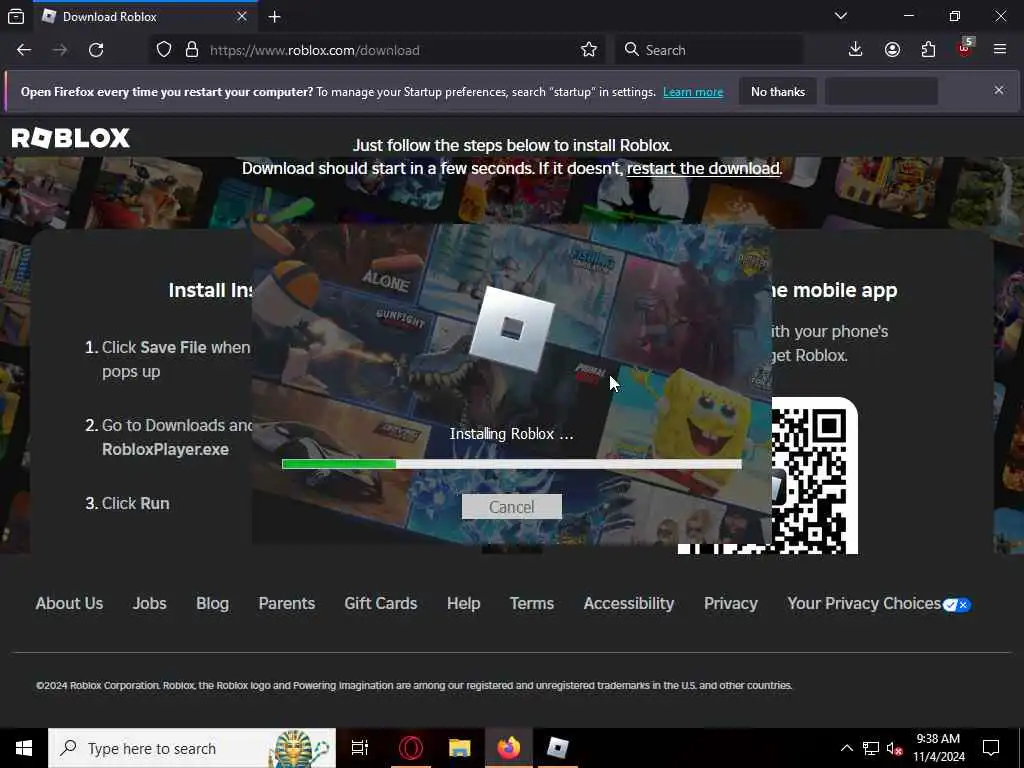Cancel the Roblox installation
This screenshot has height=768, width=1024.
pyautogui.click(x=511, y=507)
